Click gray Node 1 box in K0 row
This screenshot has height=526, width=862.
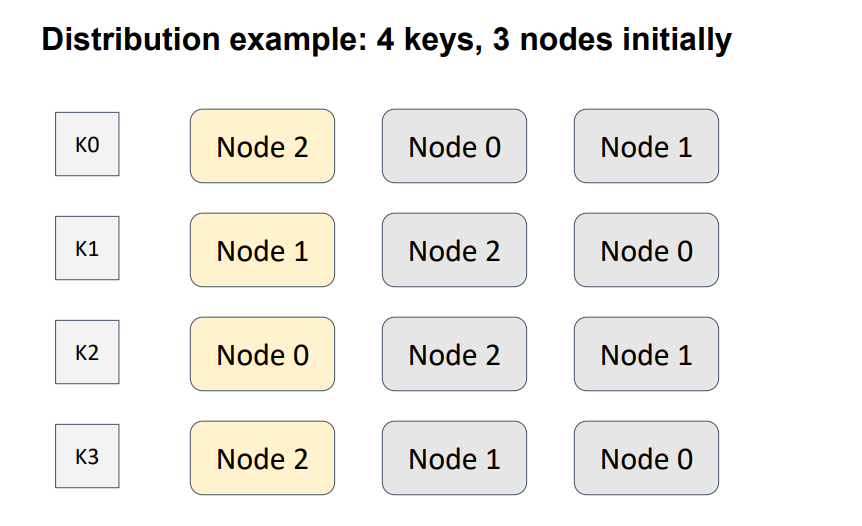(x=646, y=146)
